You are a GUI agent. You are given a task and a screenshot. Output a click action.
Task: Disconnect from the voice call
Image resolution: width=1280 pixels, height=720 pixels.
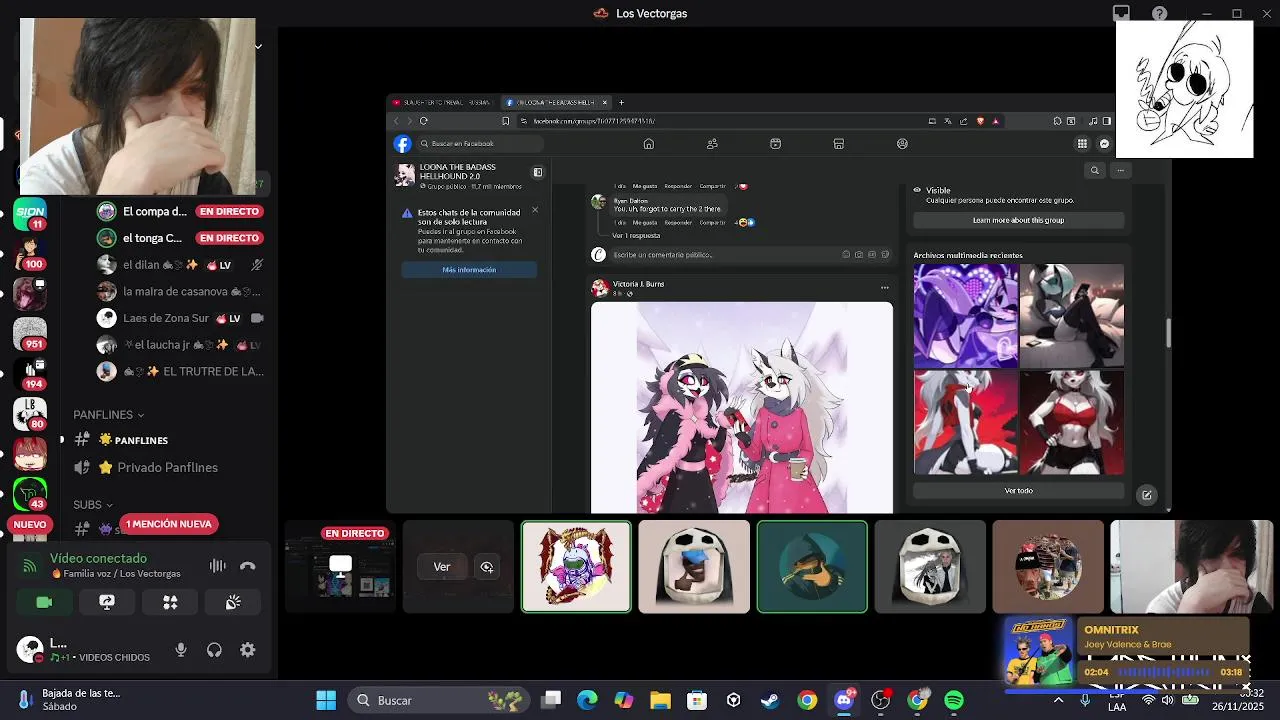(x=248, y=566)
